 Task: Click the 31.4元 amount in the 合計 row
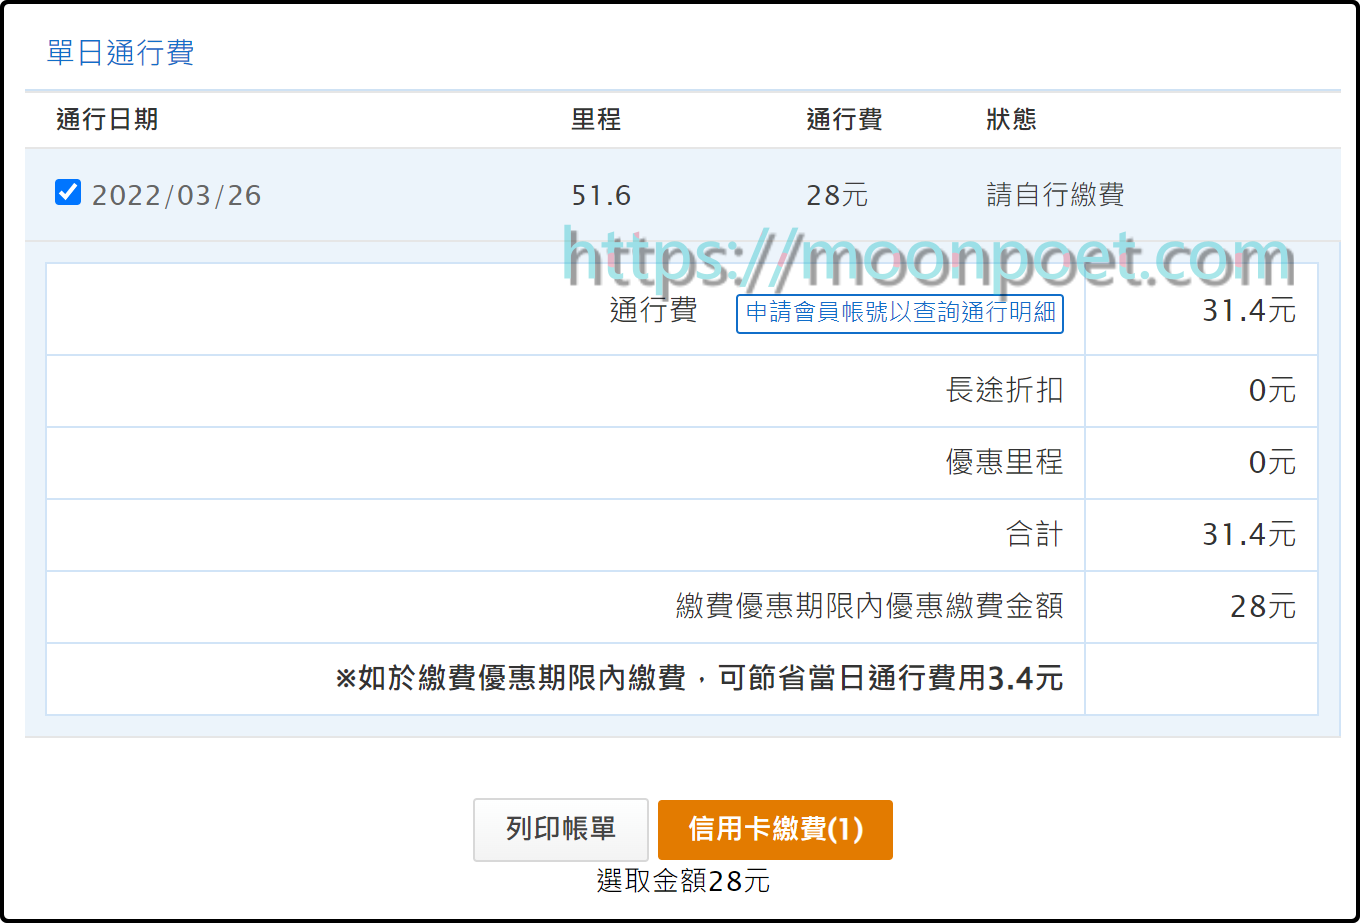1248,534
